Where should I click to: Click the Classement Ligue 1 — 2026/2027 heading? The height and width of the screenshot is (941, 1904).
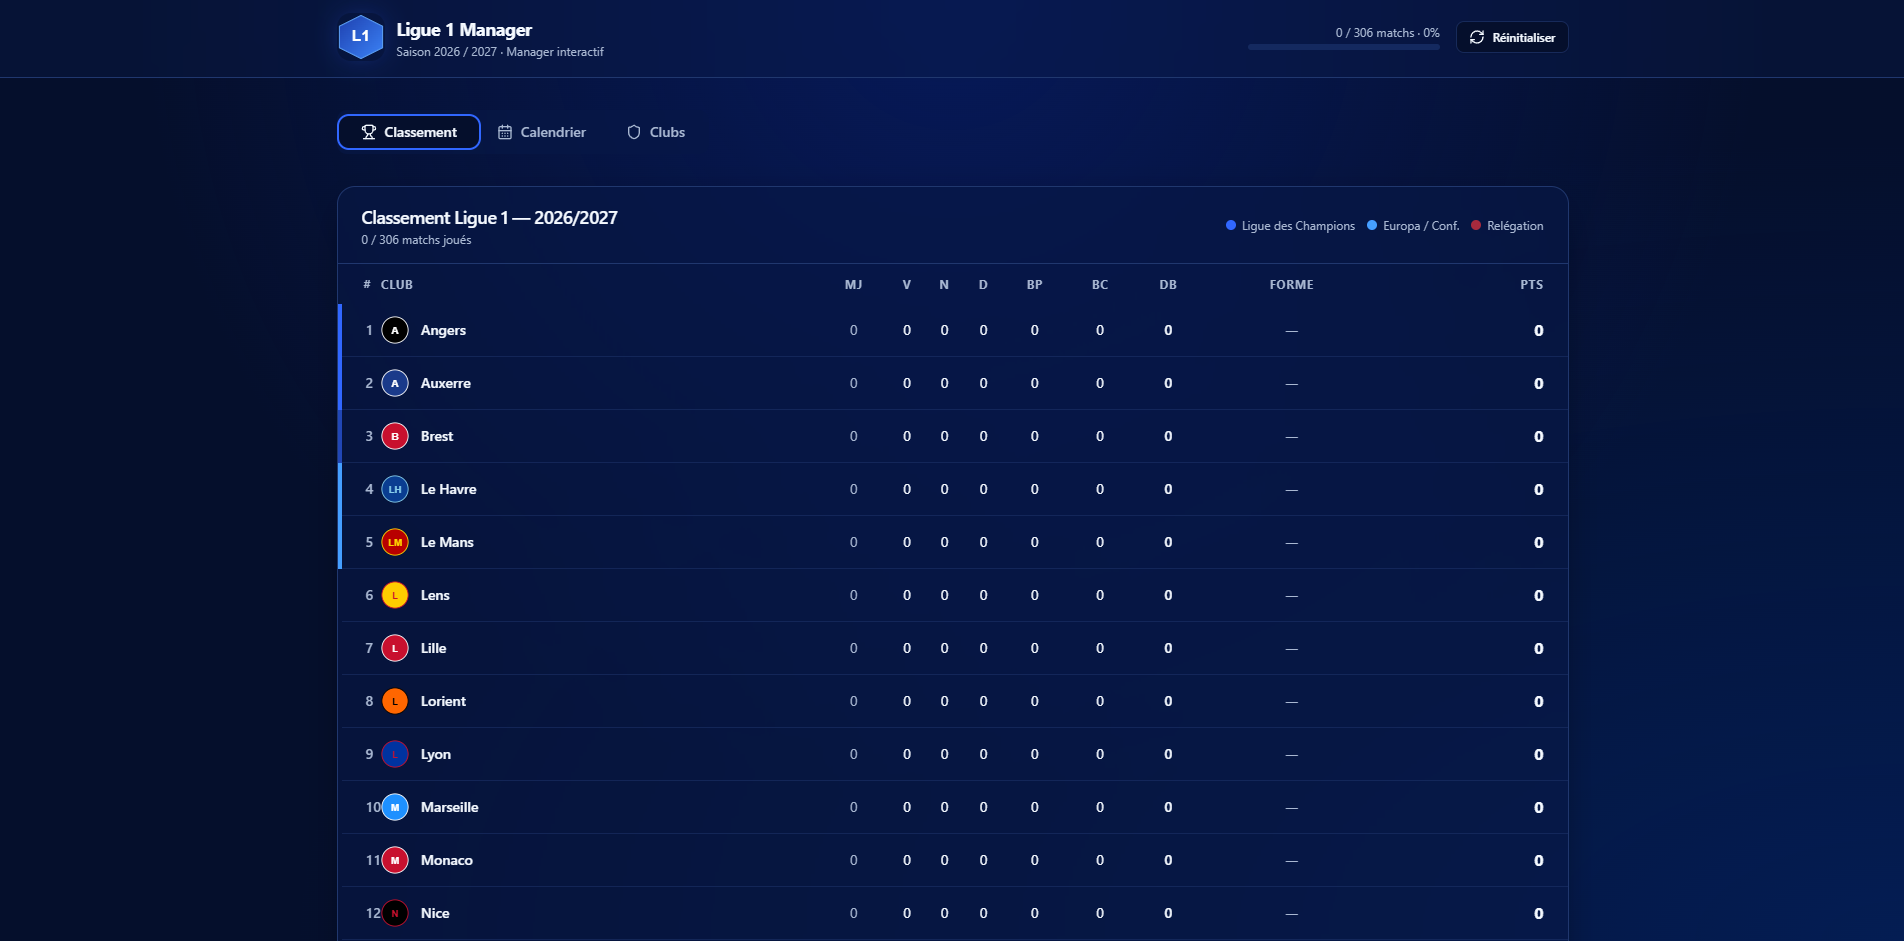[489, 218]
